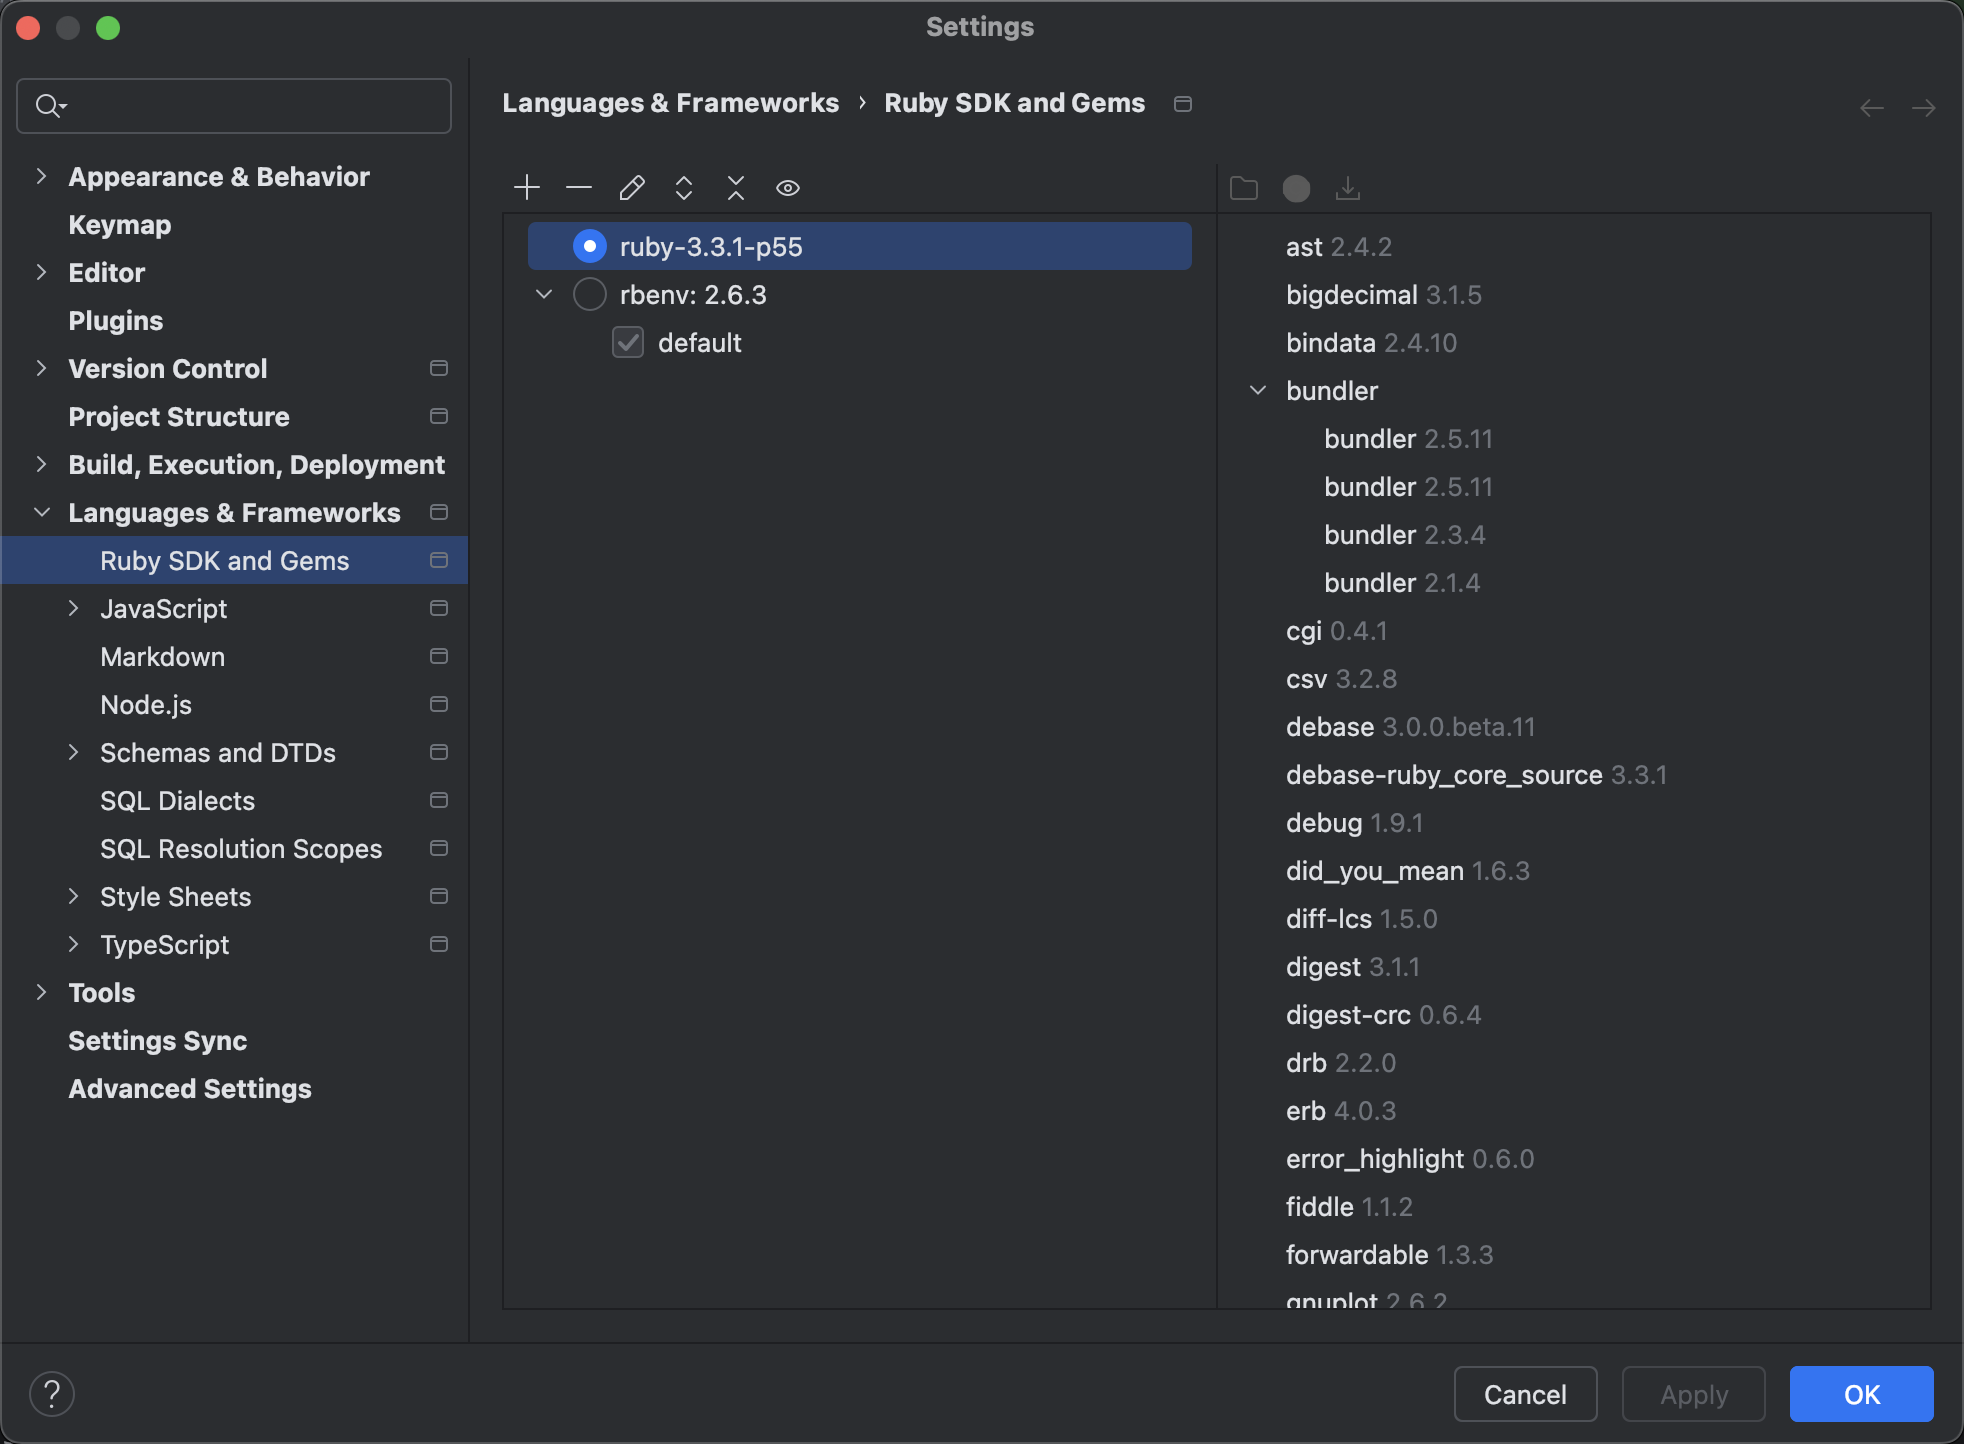The width and height of the screenshot is (1964, 1444).
Task: Click the eye icon in SDK toolbar
Action: [x=788, y=188]
